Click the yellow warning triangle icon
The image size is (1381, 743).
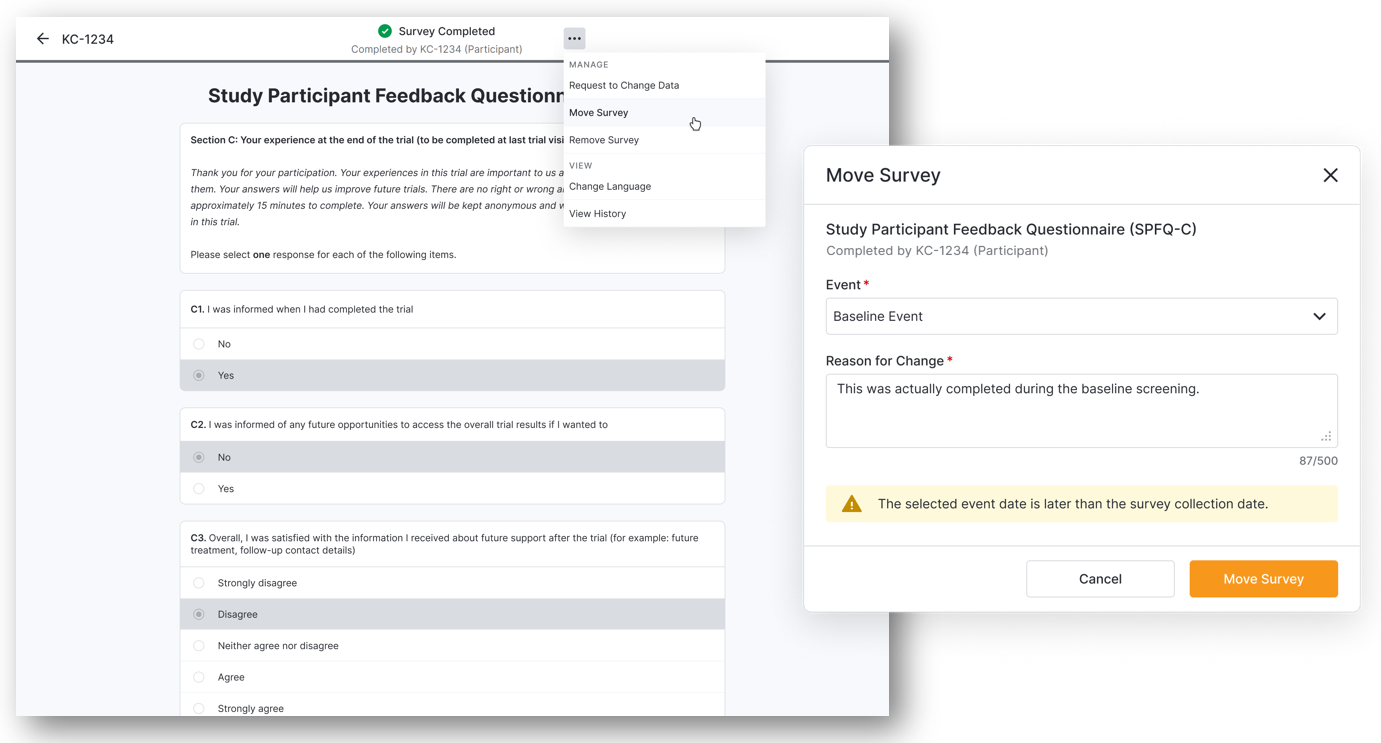[852, 504]
